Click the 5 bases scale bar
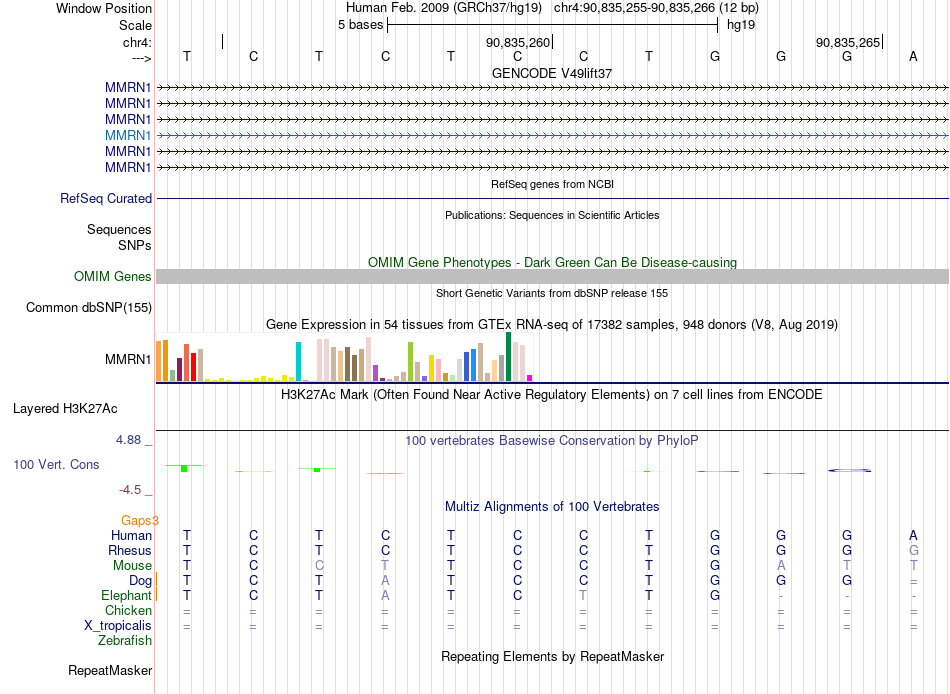The width and height of the screenshot is (950, 694). click(x=553, y=25)
